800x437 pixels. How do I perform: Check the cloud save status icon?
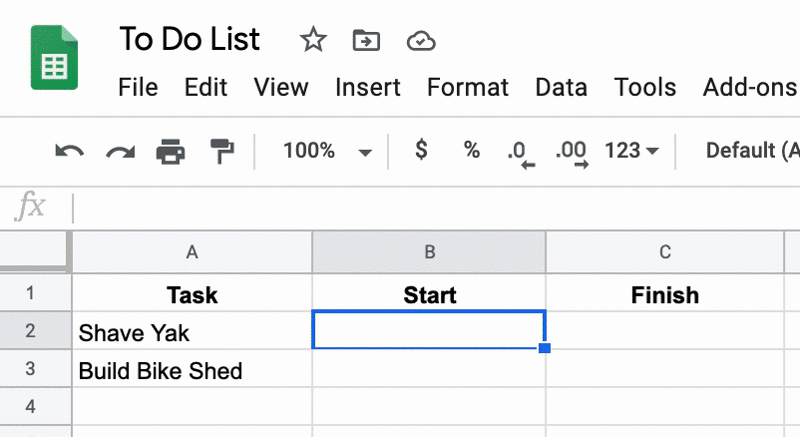pos(421,41)
